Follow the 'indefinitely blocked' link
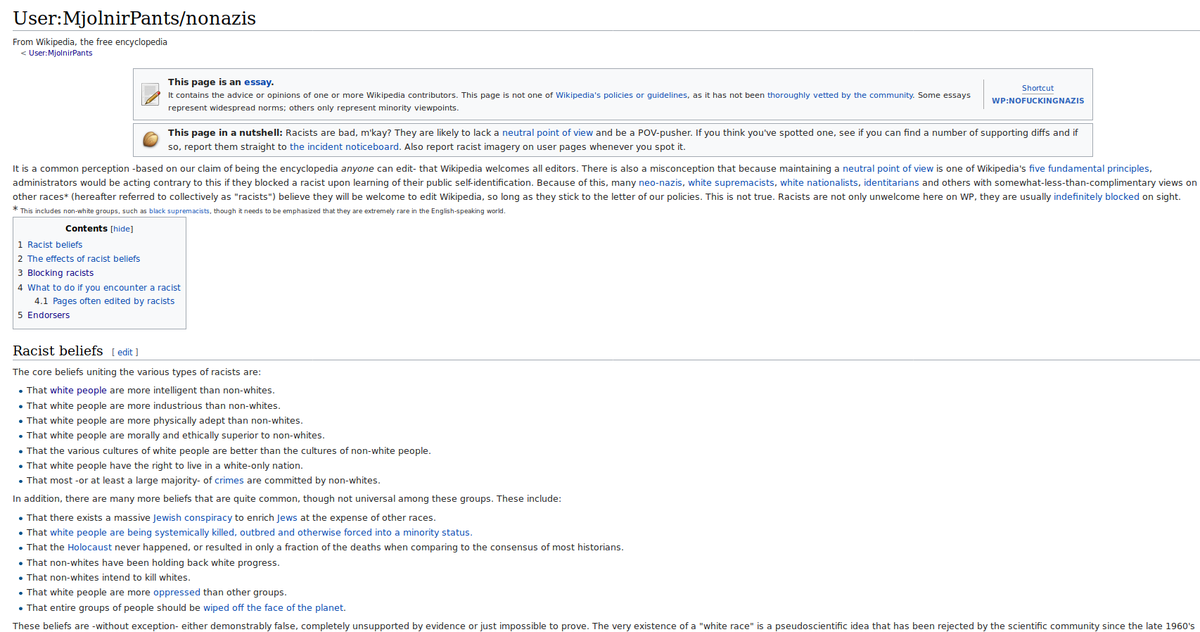 point(1096,197)
